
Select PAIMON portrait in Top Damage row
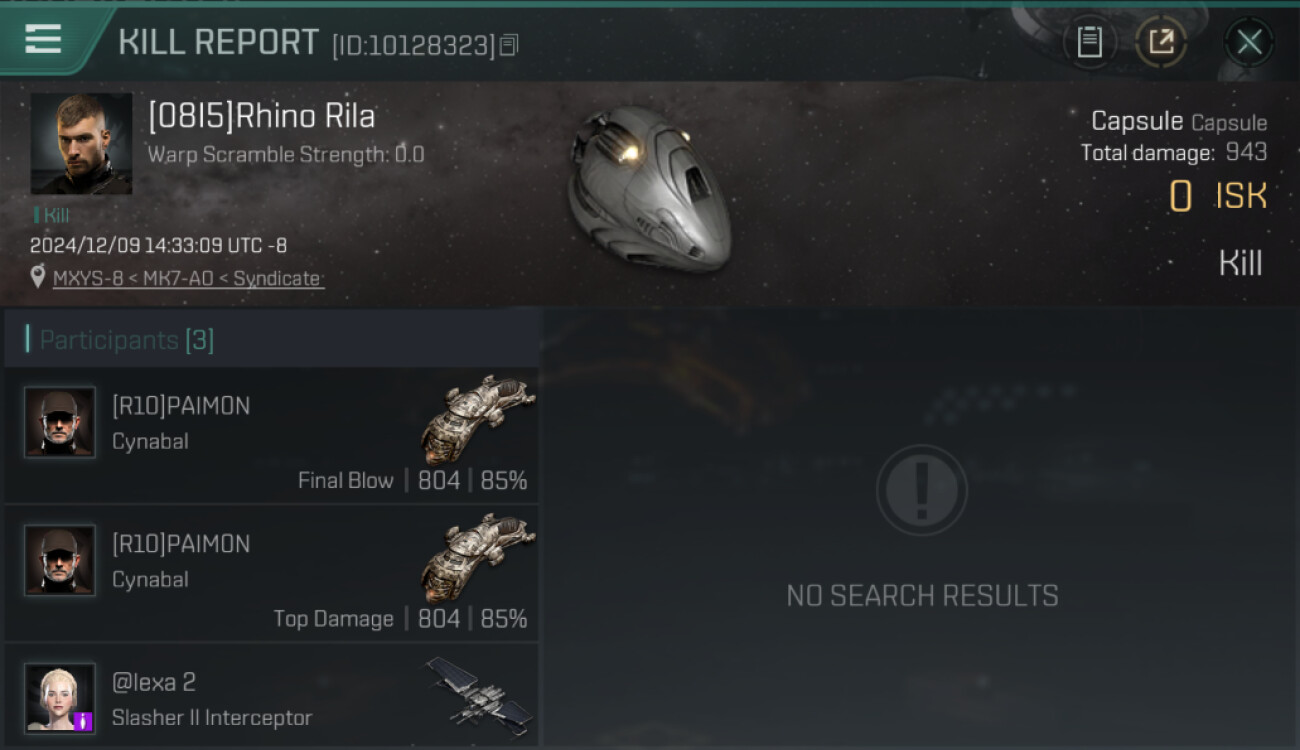click(60, 561)
